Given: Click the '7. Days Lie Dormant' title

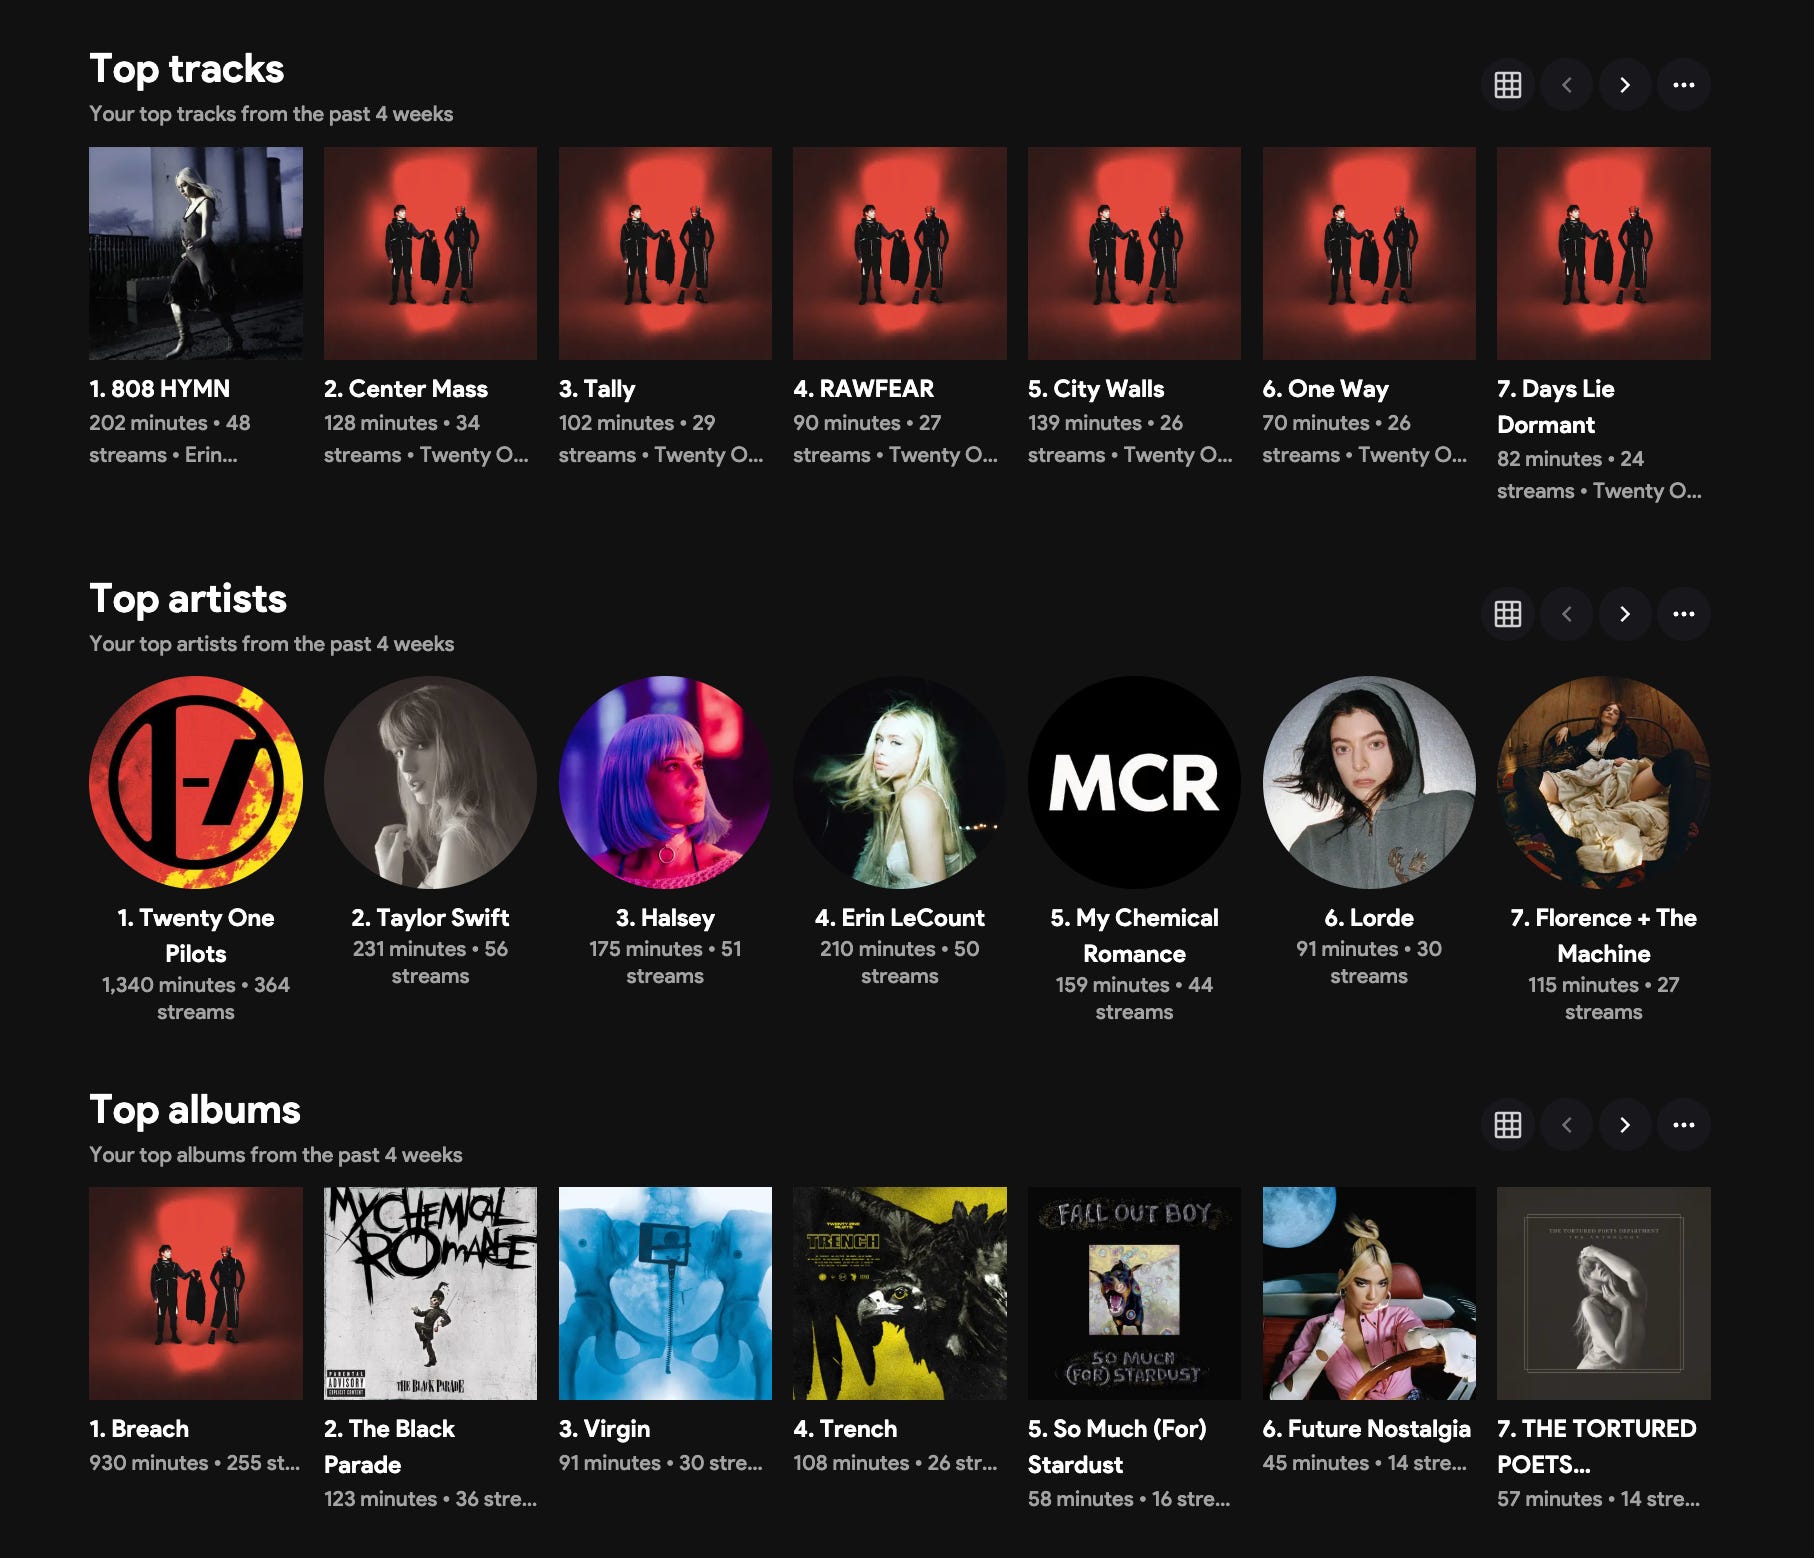Looking at the screenshot, I should pos(1556,407).
